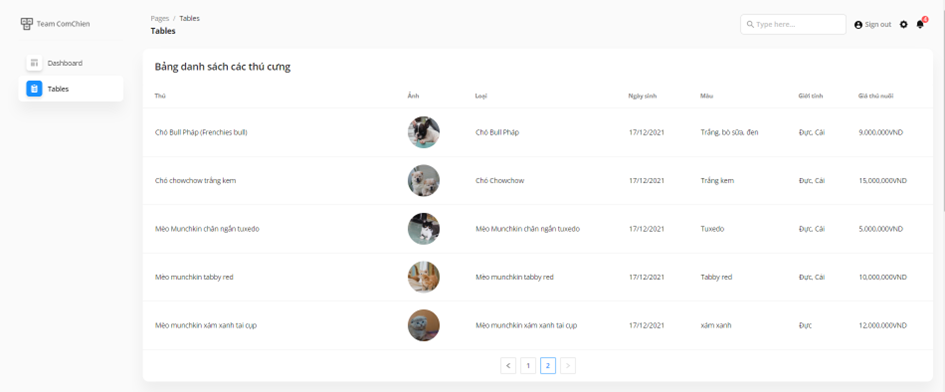Click the 15,000,000VND price cell
This screenshot has width=945, height=392.
pos(882,180)
